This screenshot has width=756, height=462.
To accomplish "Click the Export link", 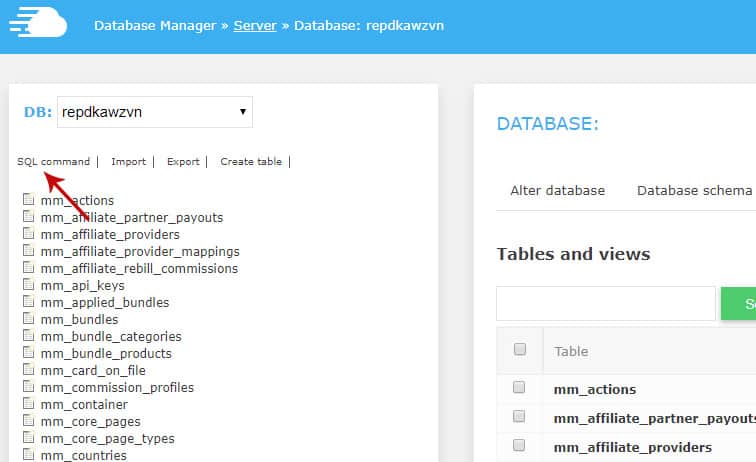I will point(183,162).
